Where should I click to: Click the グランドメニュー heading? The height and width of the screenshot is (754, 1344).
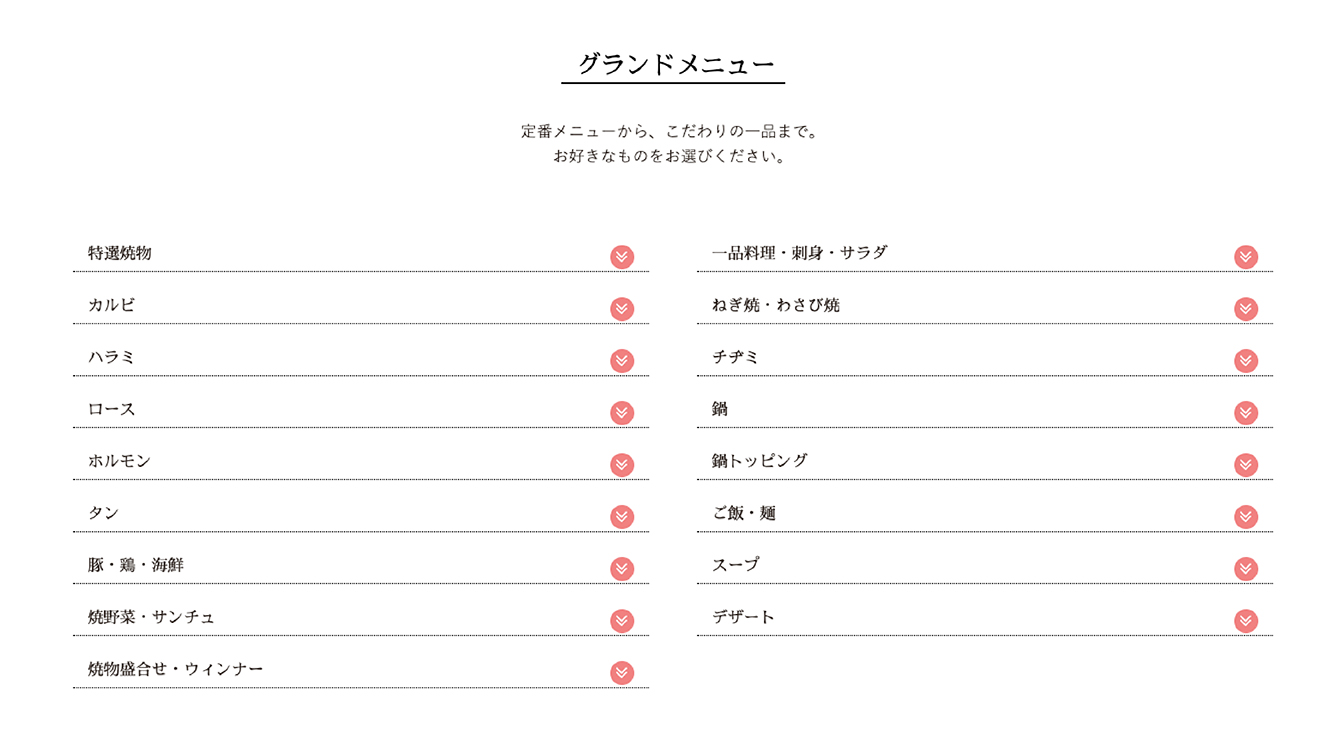click(673, 65)
